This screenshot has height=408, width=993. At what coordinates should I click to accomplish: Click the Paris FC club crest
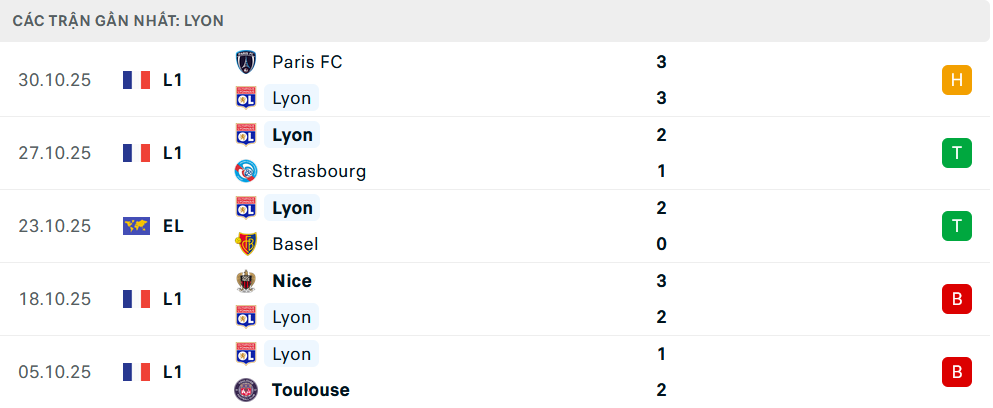(x=245, y=62)
